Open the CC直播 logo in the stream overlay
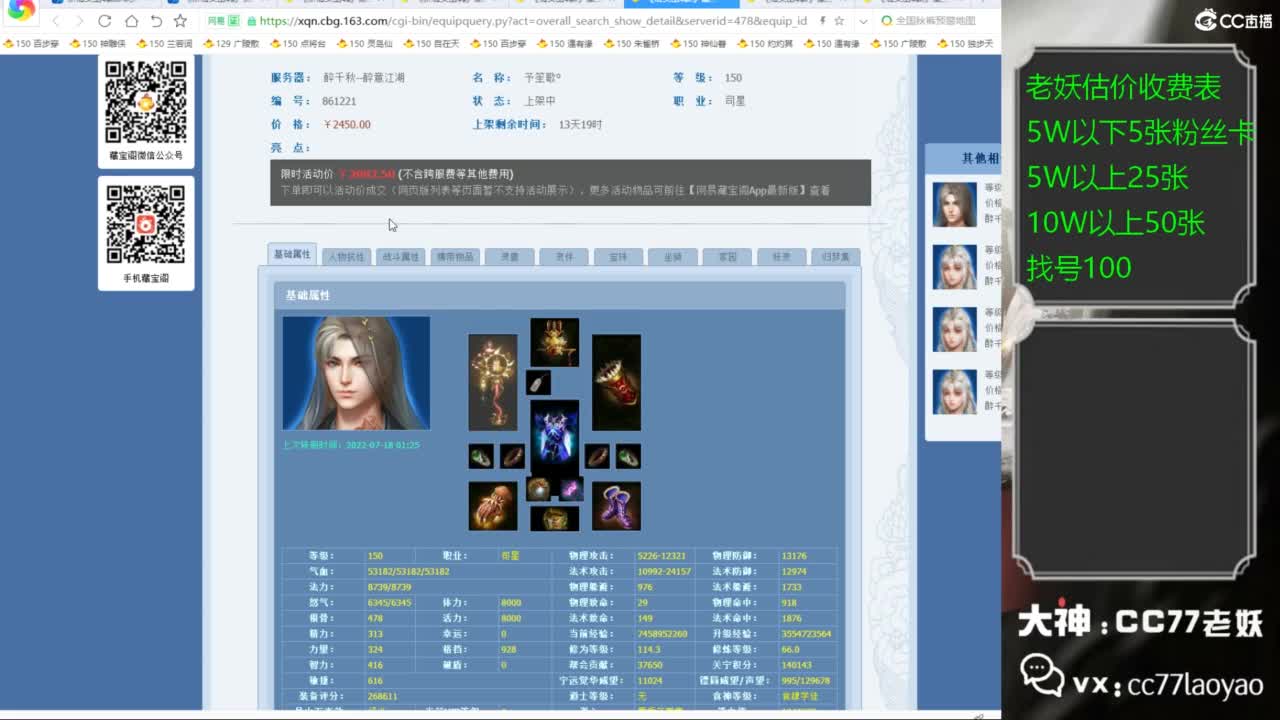 click(x=1233, y=19)
